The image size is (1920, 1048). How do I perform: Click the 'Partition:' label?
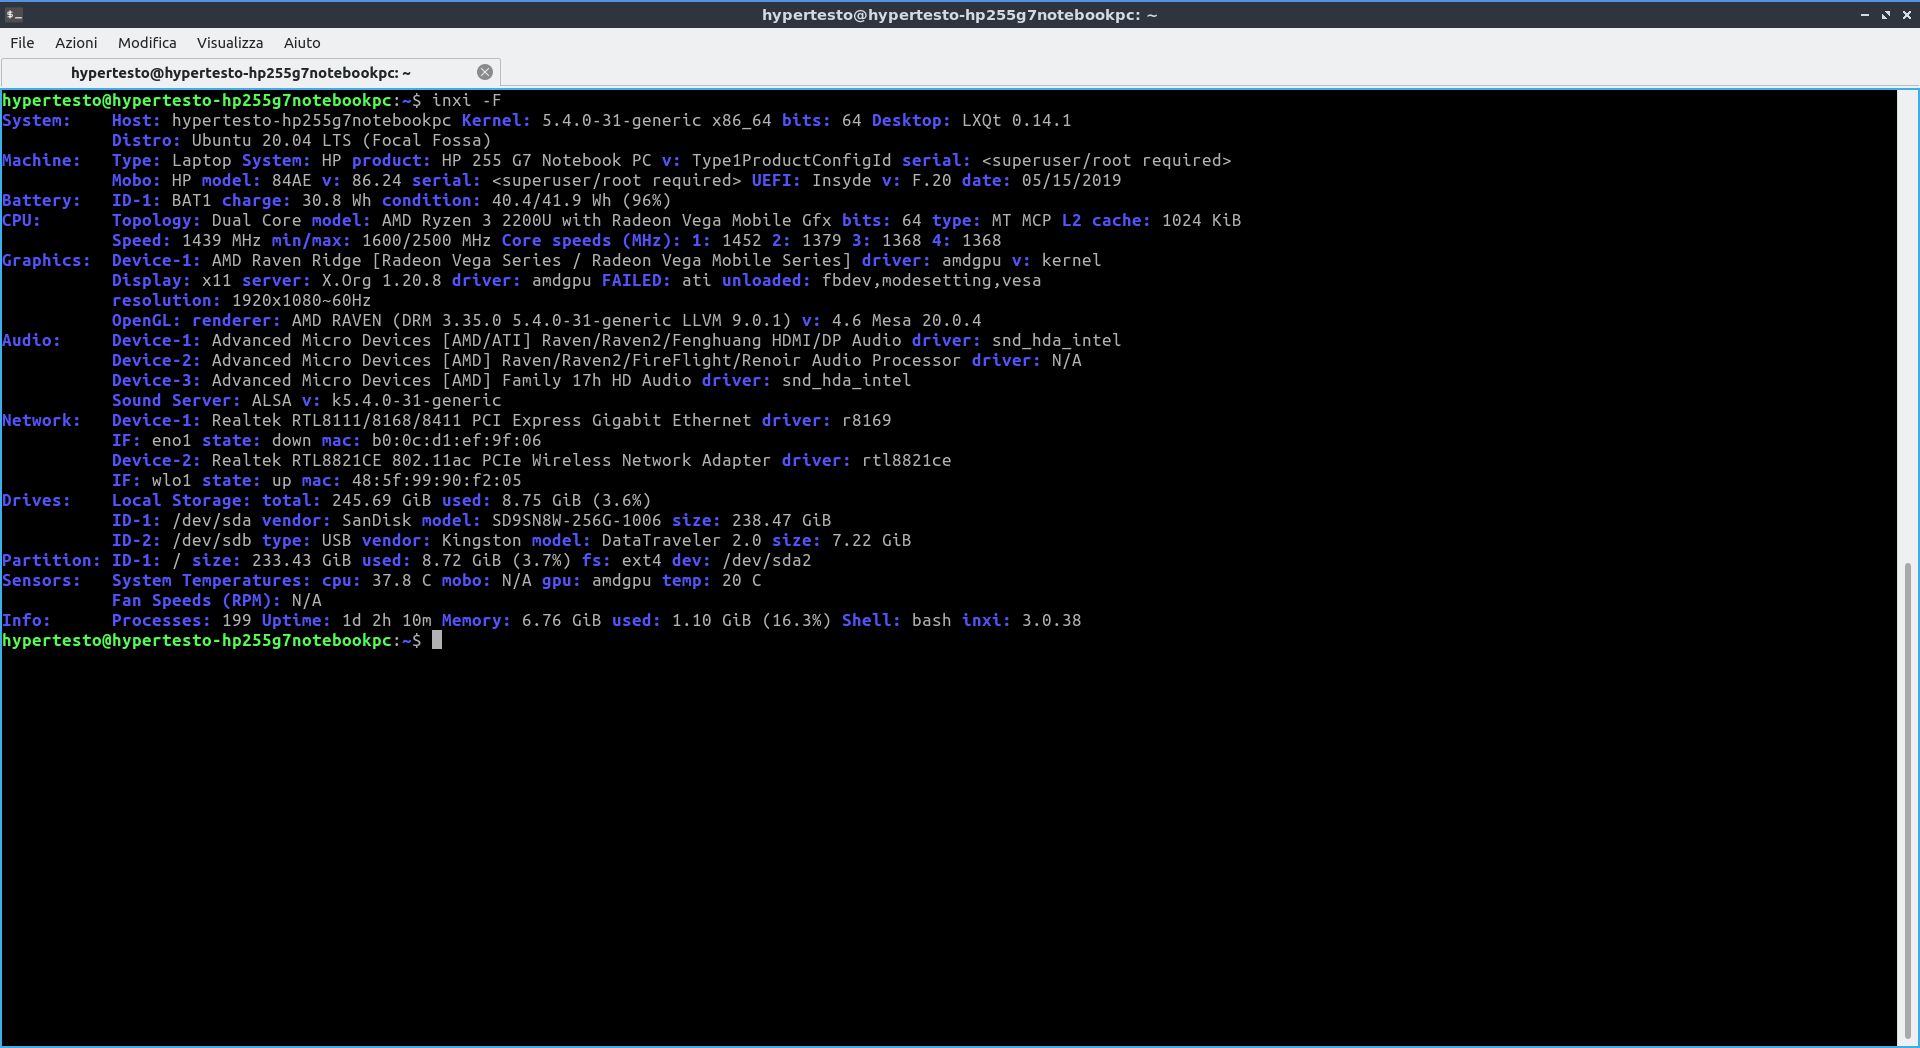pyautogui.click(x=51, y=560)
